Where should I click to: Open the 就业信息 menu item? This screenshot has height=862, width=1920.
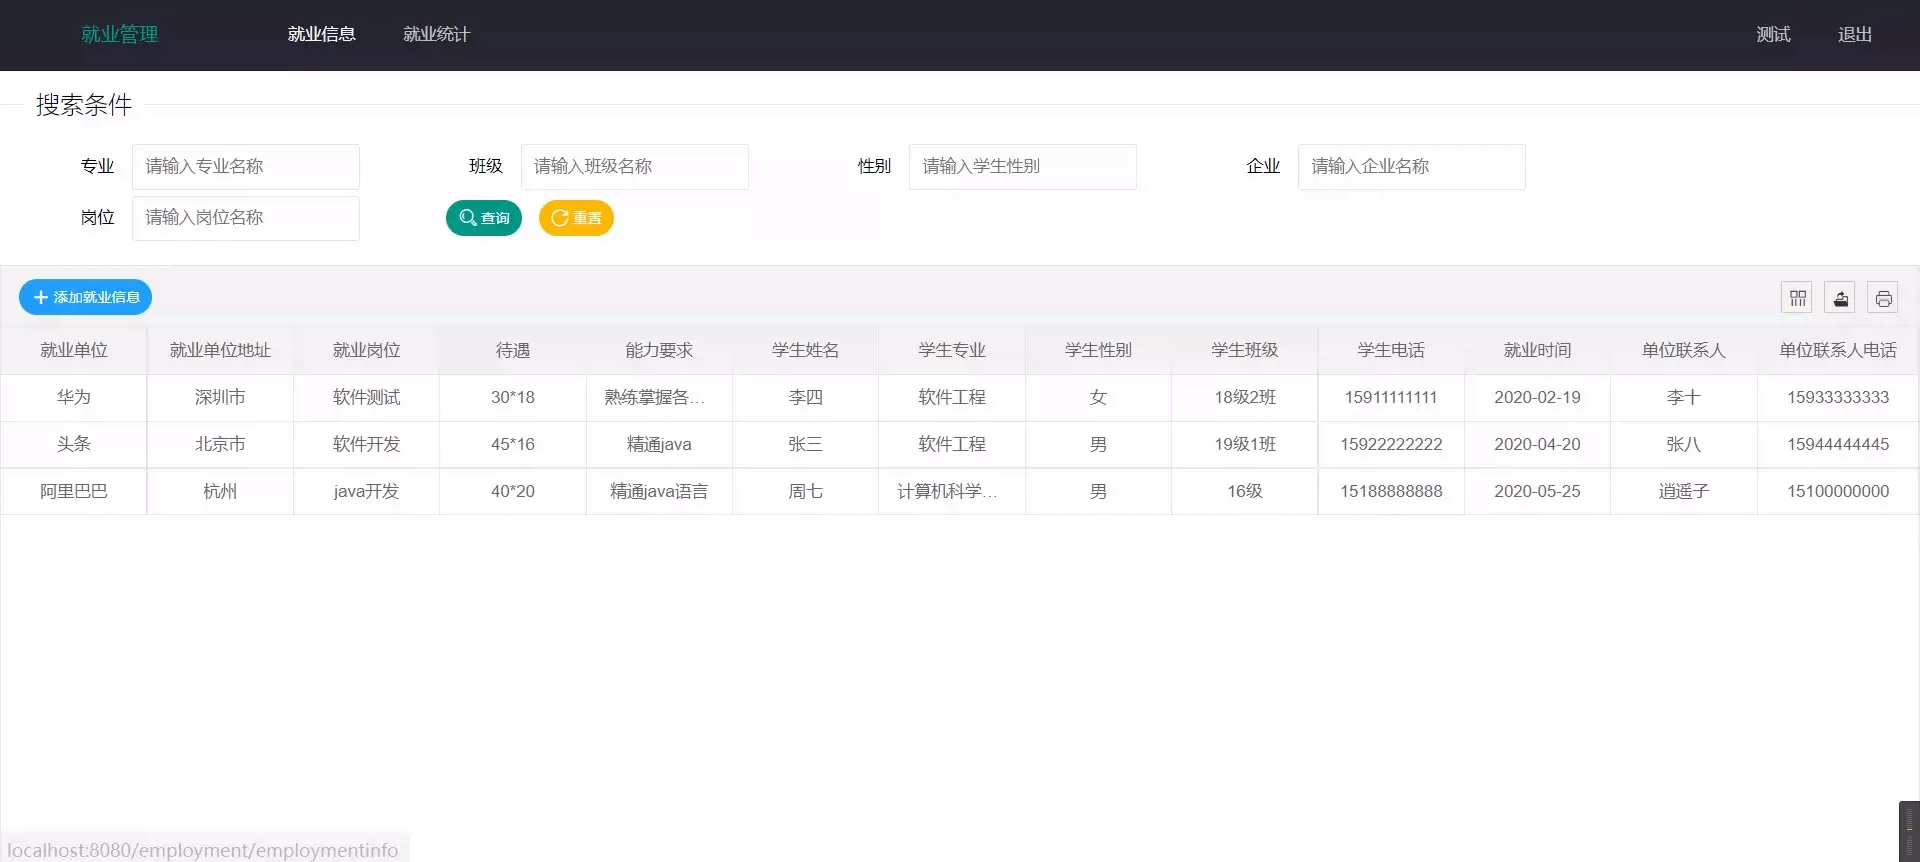321,35
